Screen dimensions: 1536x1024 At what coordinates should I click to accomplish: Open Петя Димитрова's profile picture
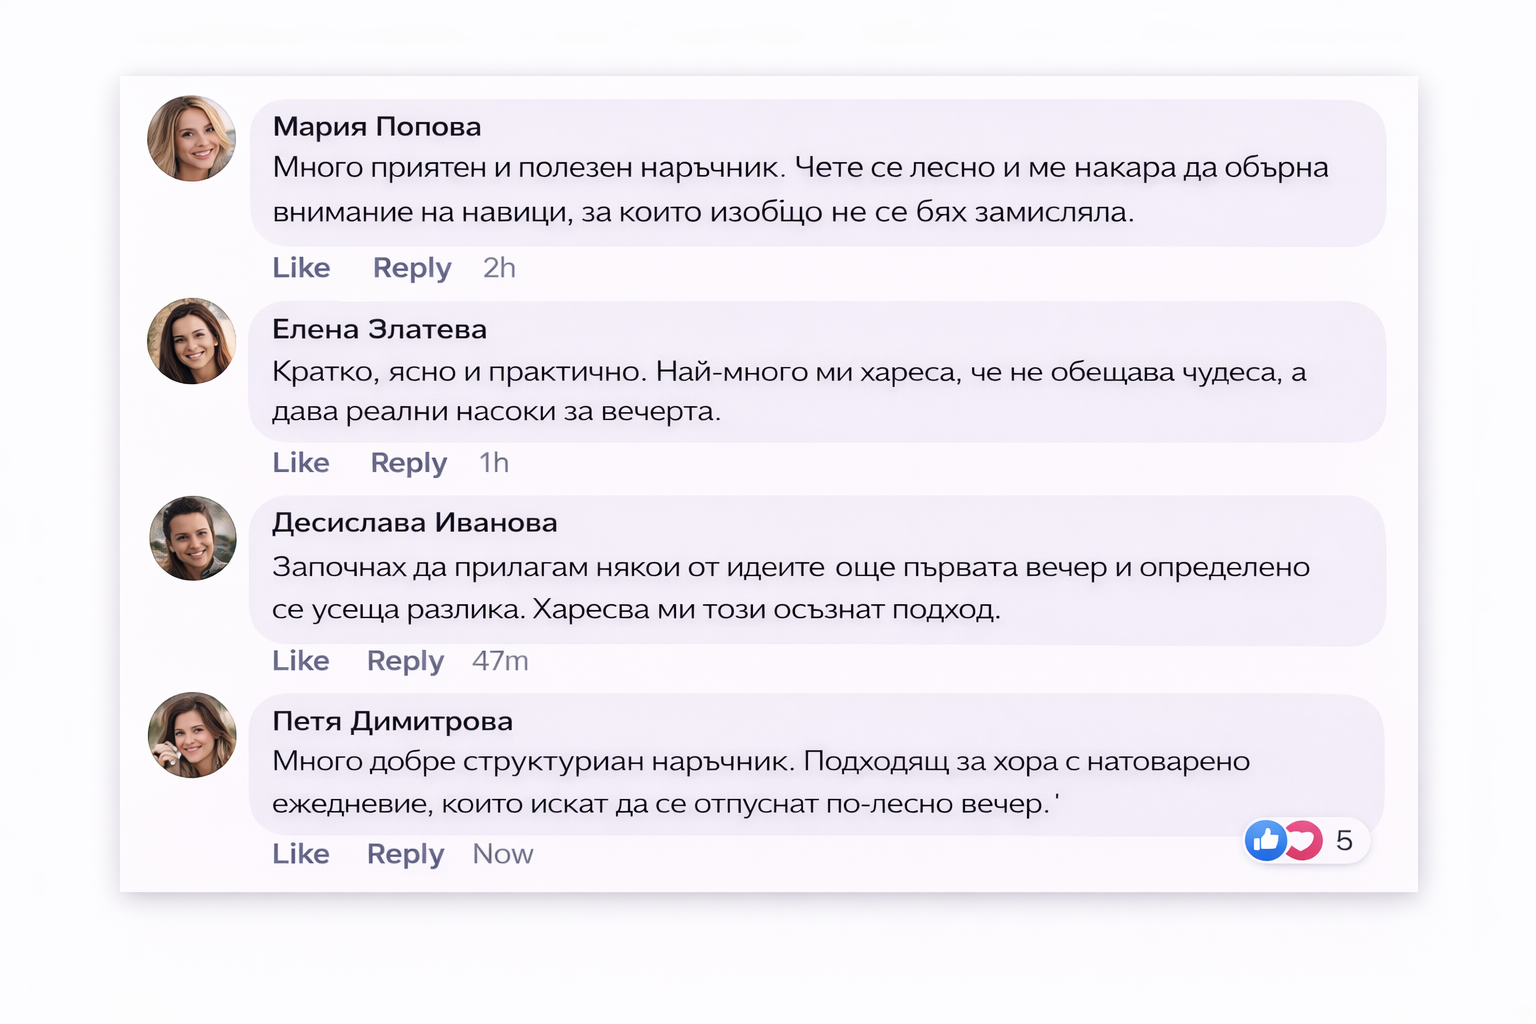192,735
